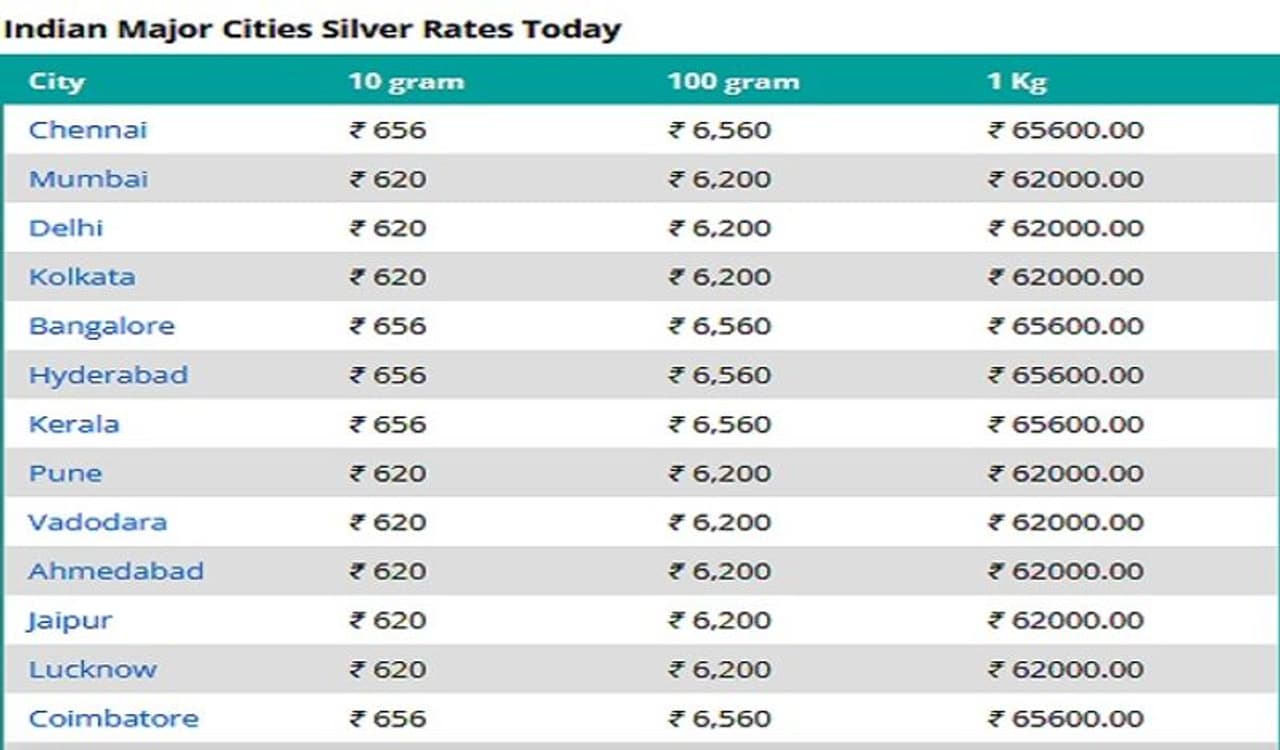1280x750 pixels.
Task: Click Chennai's 1 Kg price ₹ 65600.00
Action: 1066,130
